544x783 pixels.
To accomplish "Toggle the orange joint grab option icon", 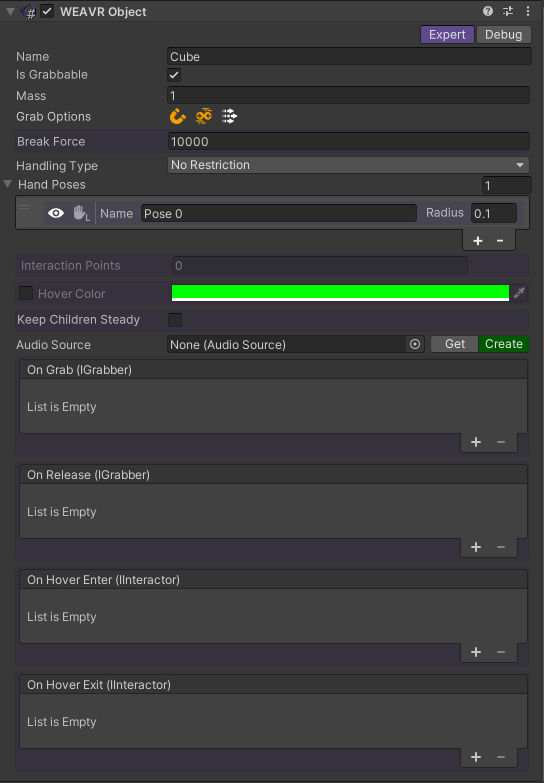I will point(204,116).
